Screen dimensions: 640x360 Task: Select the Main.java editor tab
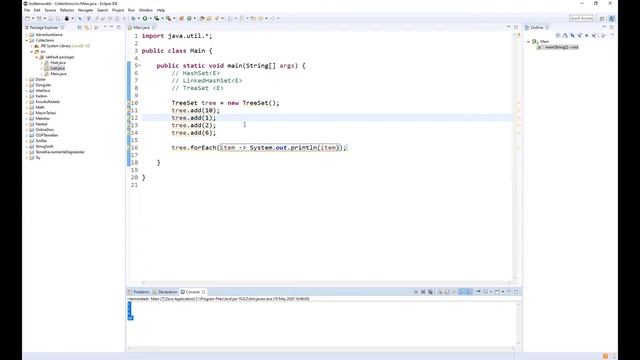click(x=141, y=27)
